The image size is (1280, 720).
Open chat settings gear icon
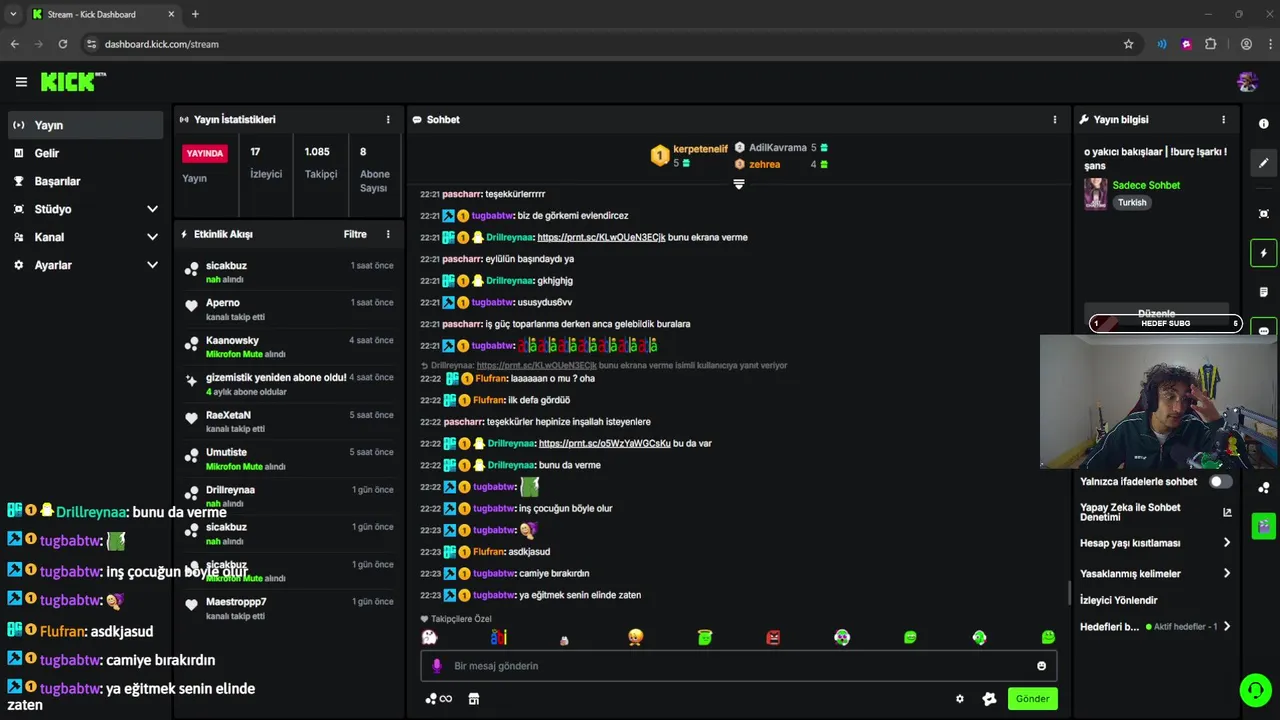[960, 699]
